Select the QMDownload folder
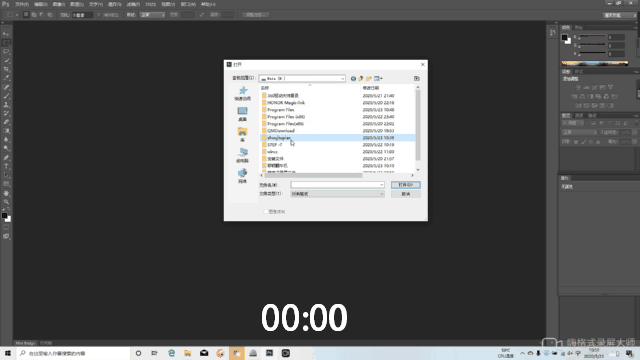 (281, 131)
